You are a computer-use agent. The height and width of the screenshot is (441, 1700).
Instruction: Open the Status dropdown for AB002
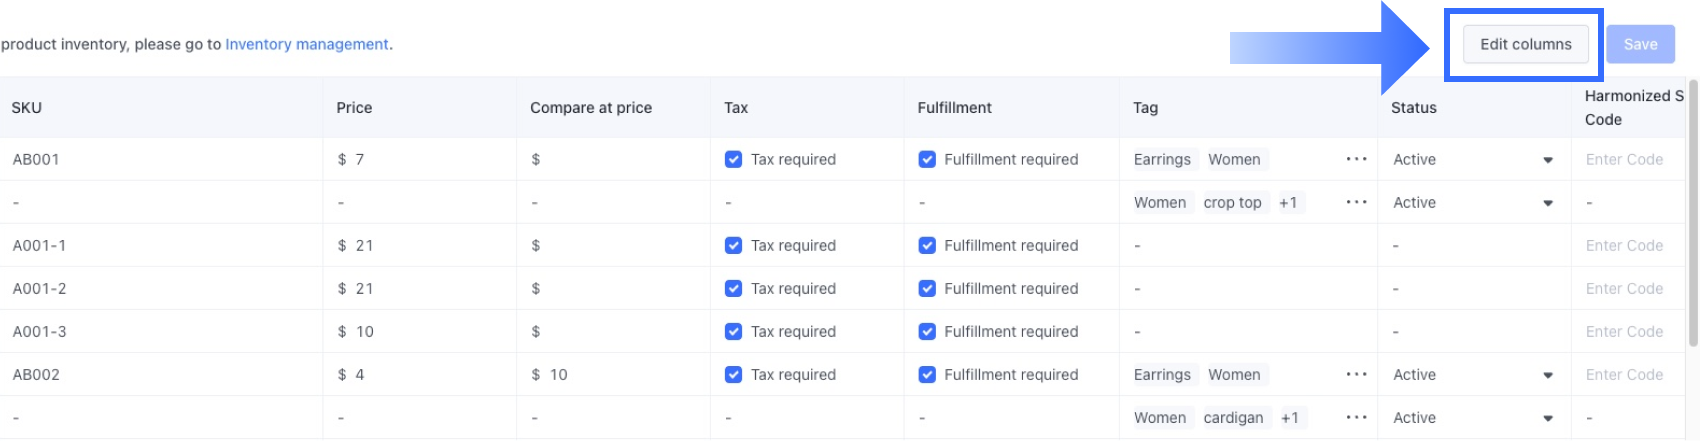coord(1547,375)
